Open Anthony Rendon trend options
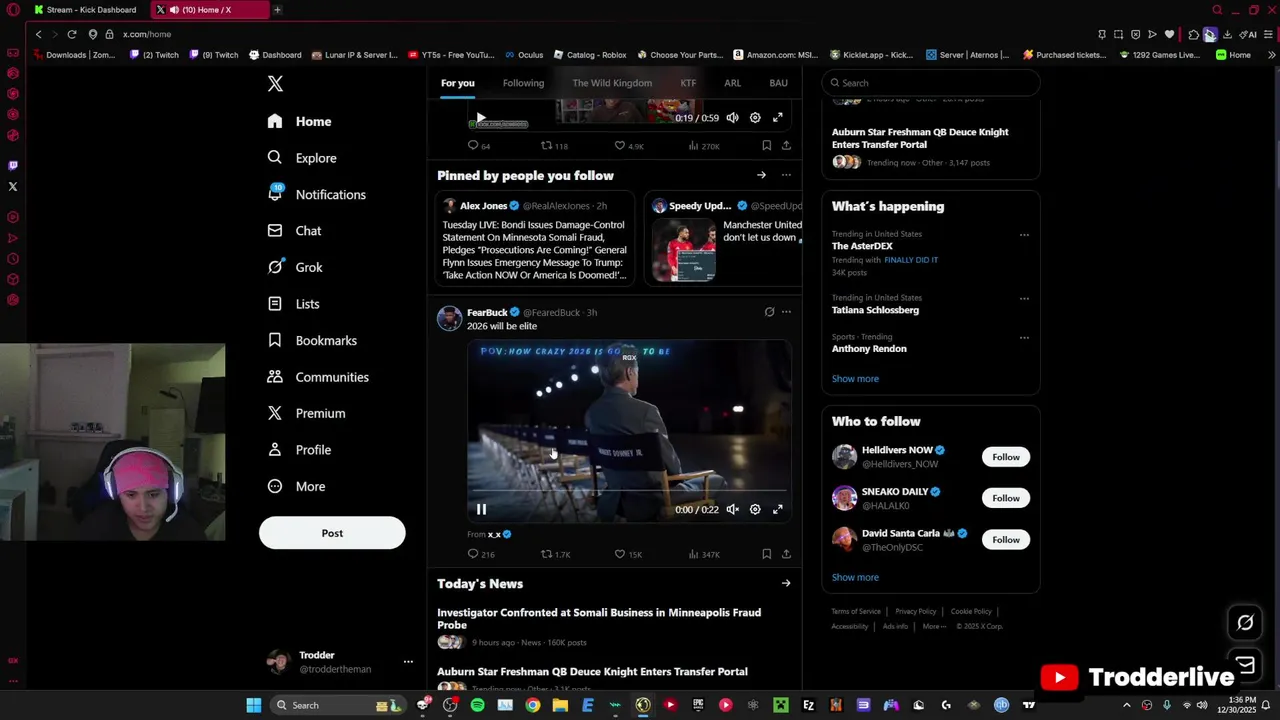The width and height of the screenshot is (1280, 720). tap(1024, 338)
